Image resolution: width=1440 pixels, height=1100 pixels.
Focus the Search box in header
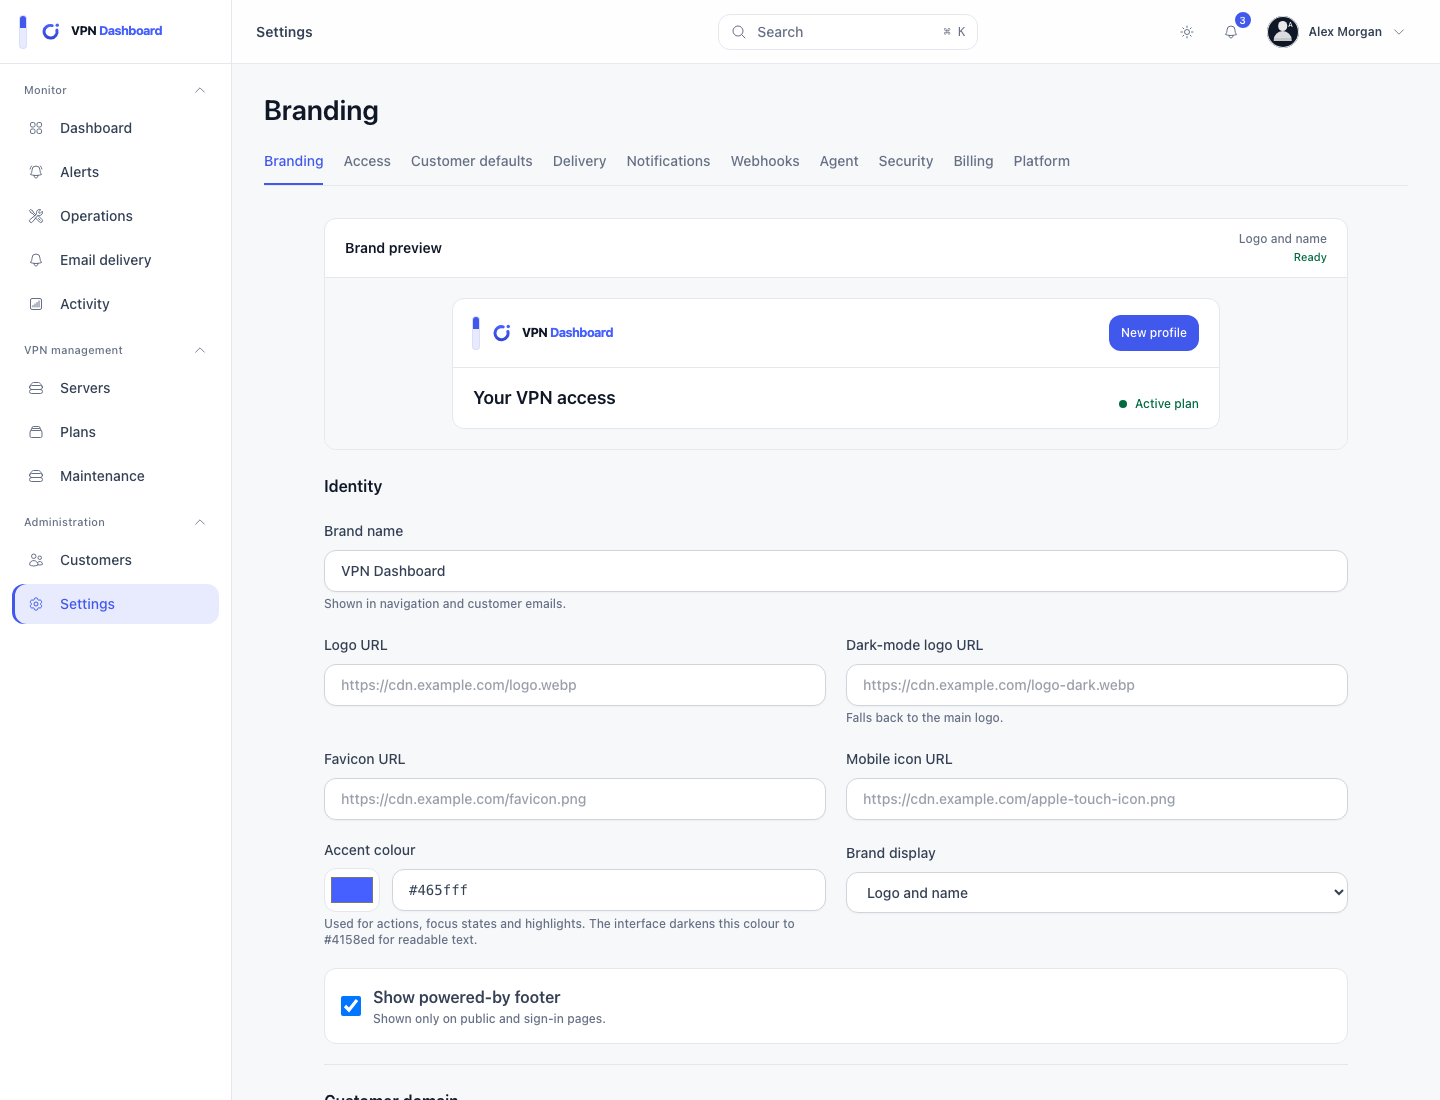(x=848, y=32)
